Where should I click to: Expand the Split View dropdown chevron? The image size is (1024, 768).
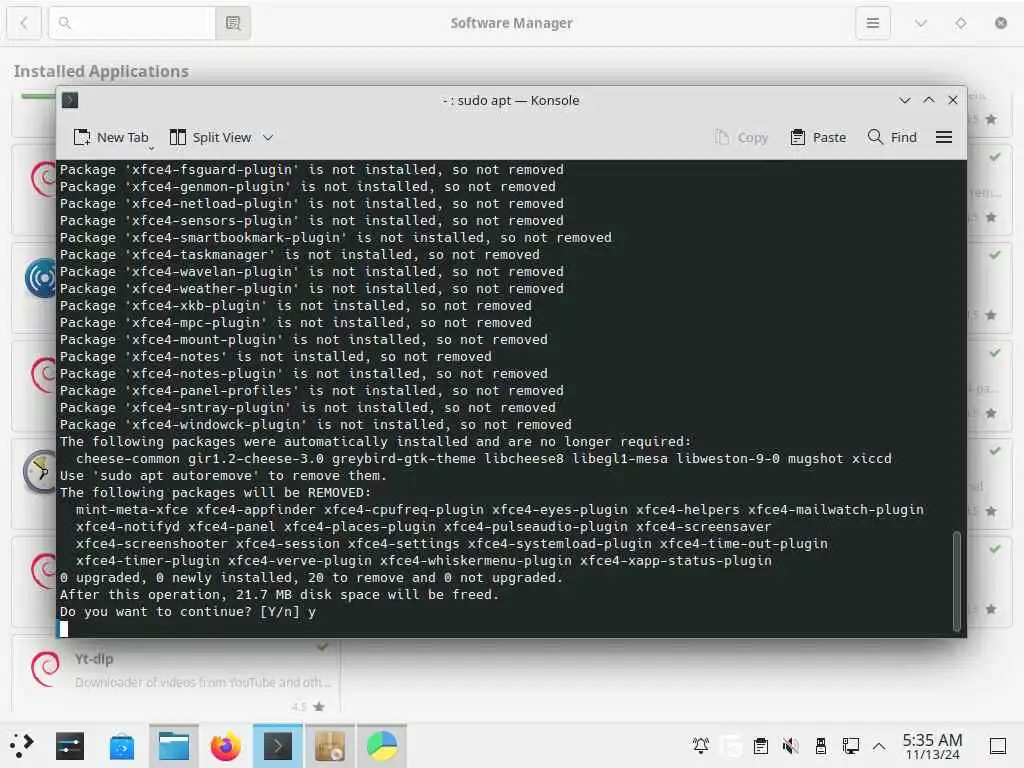(268, 138)
